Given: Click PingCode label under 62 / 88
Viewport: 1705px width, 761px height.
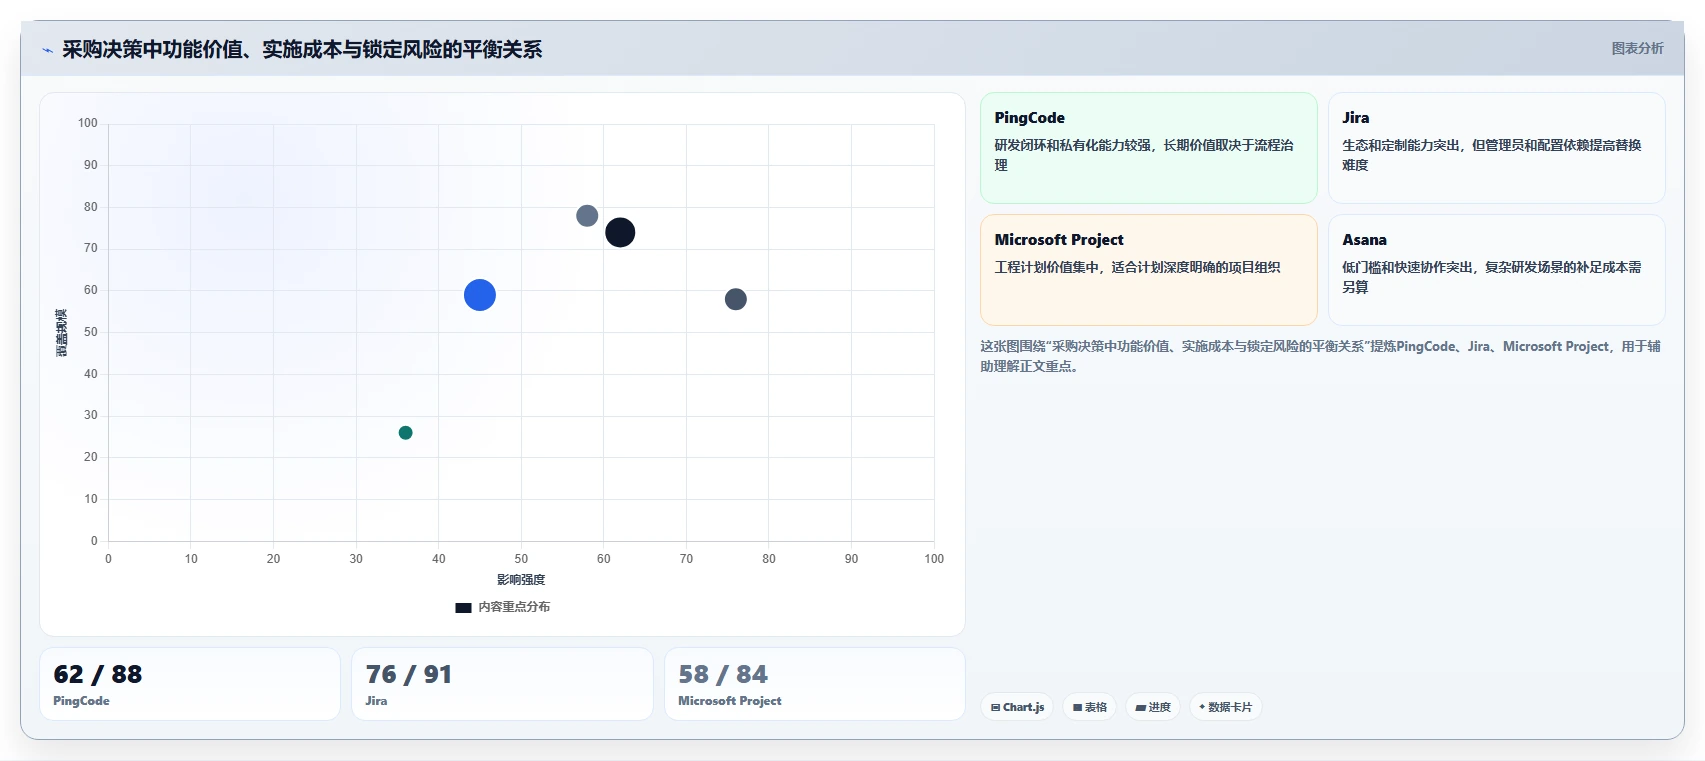Looking at the screenshot, I should point(81,701).
